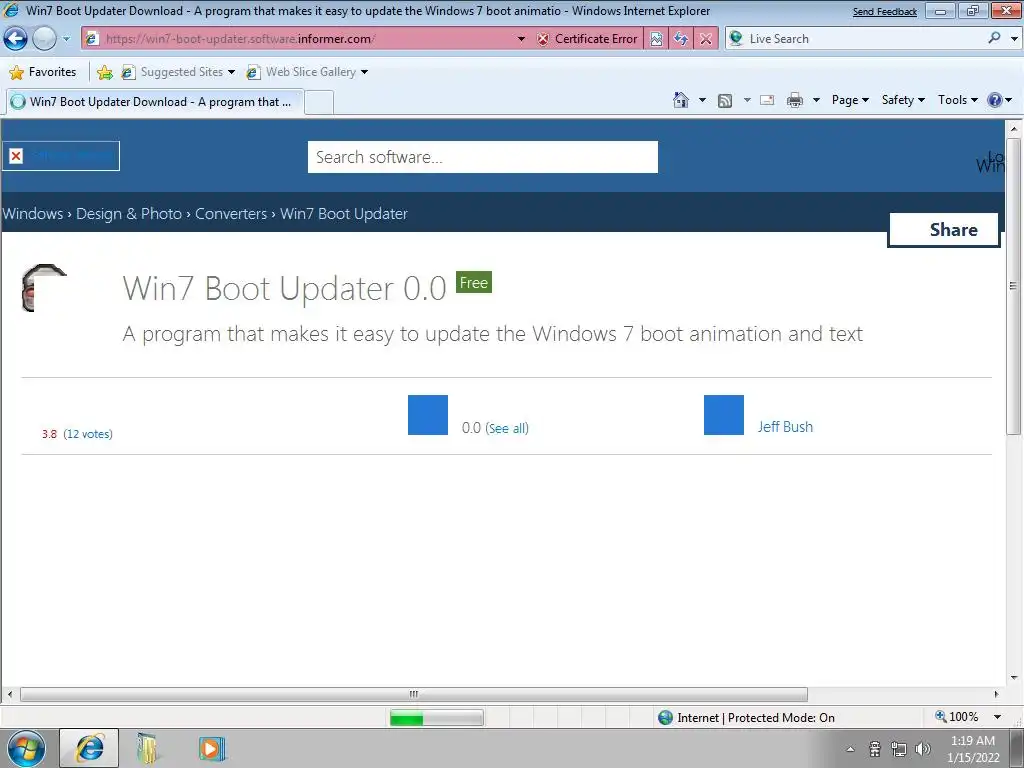Click the Share button
Image resolution: width=1024 pixels, height=768 pixels.
point(944,230)
